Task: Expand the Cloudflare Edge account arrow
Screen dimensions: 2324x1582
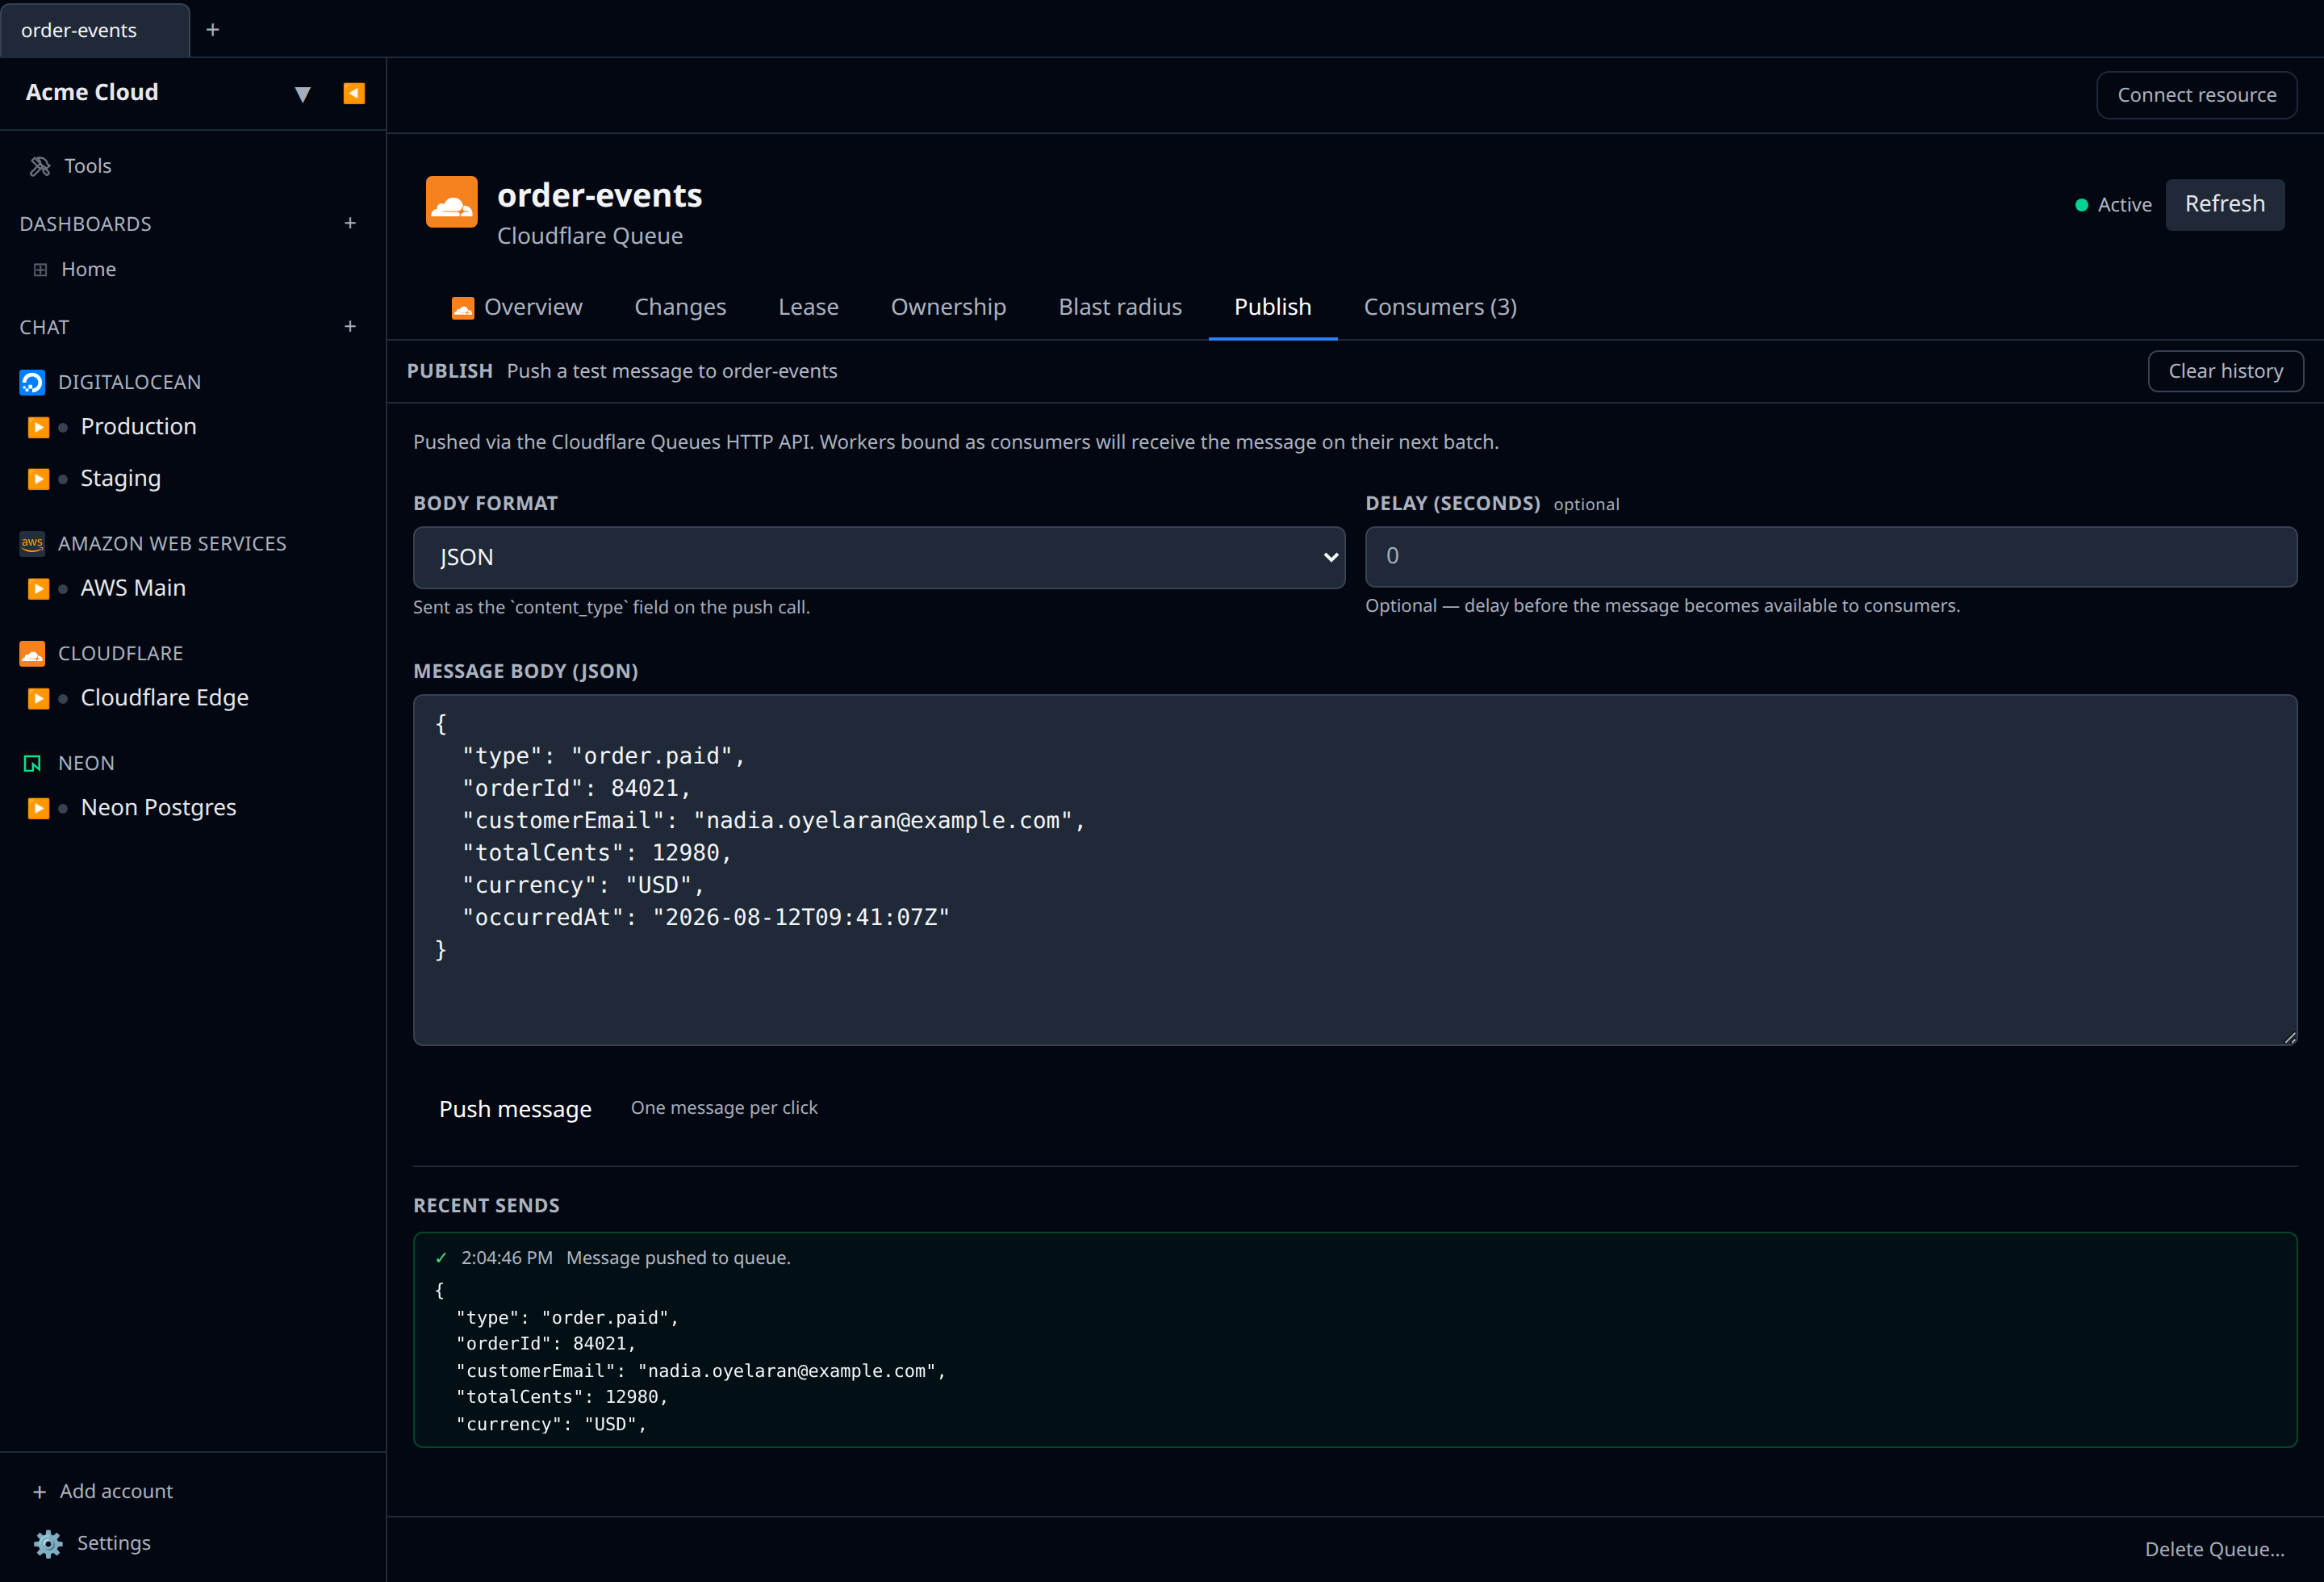Action: click(38, 698)
